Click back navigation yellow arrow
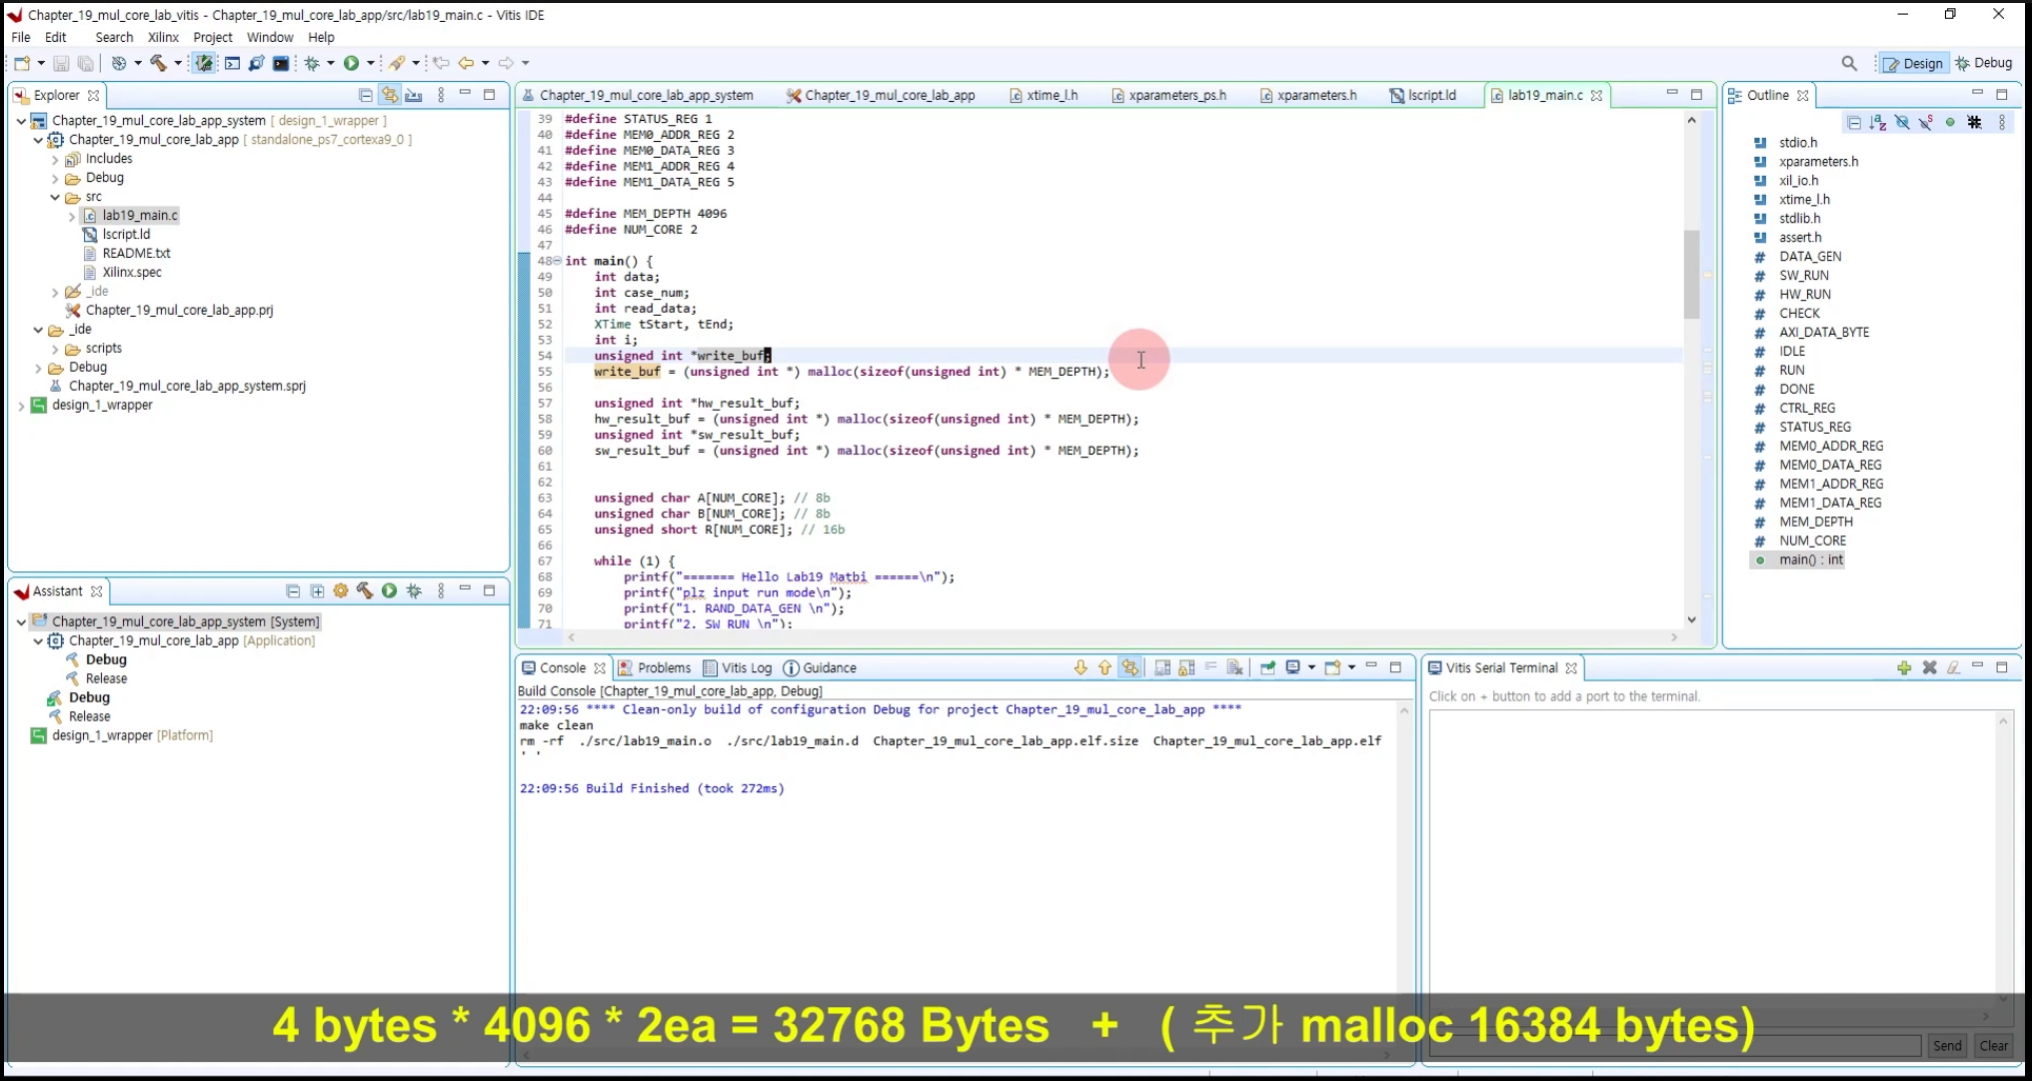Screen dimensions: 2032x1081 (466, 63)
